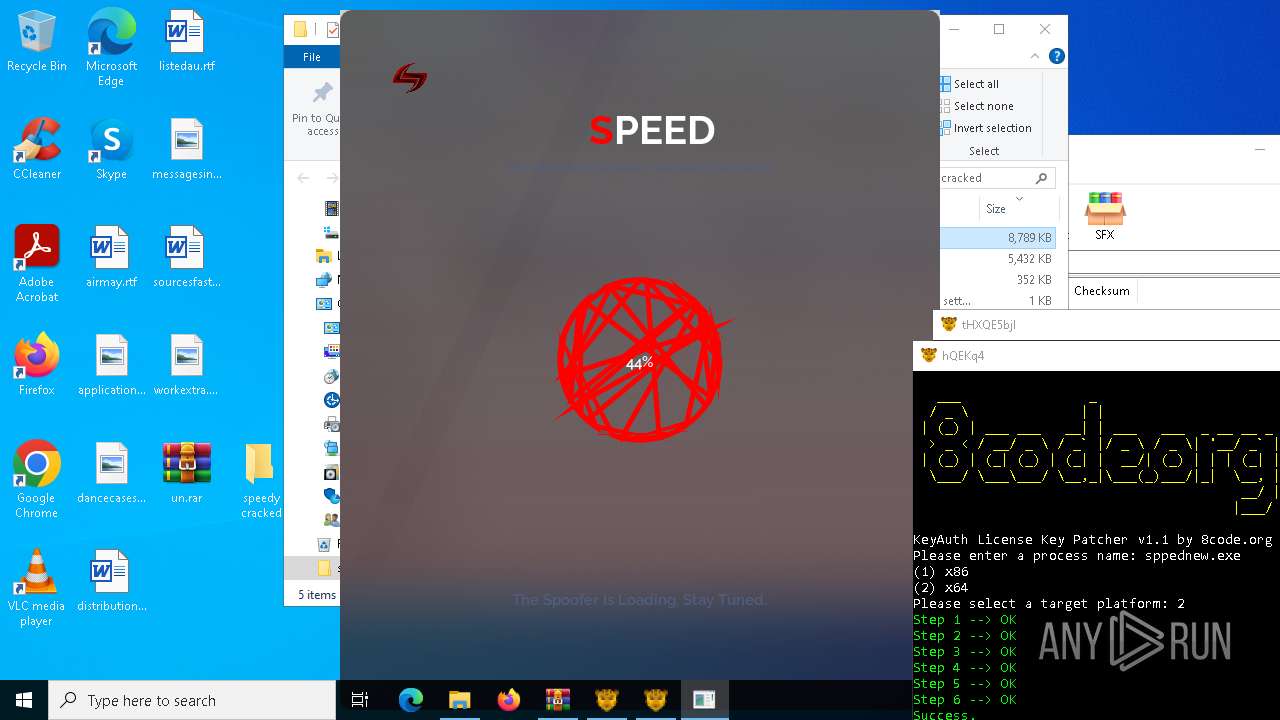
Task: Select the file row sized 352 KB
Action: point(998,280)
